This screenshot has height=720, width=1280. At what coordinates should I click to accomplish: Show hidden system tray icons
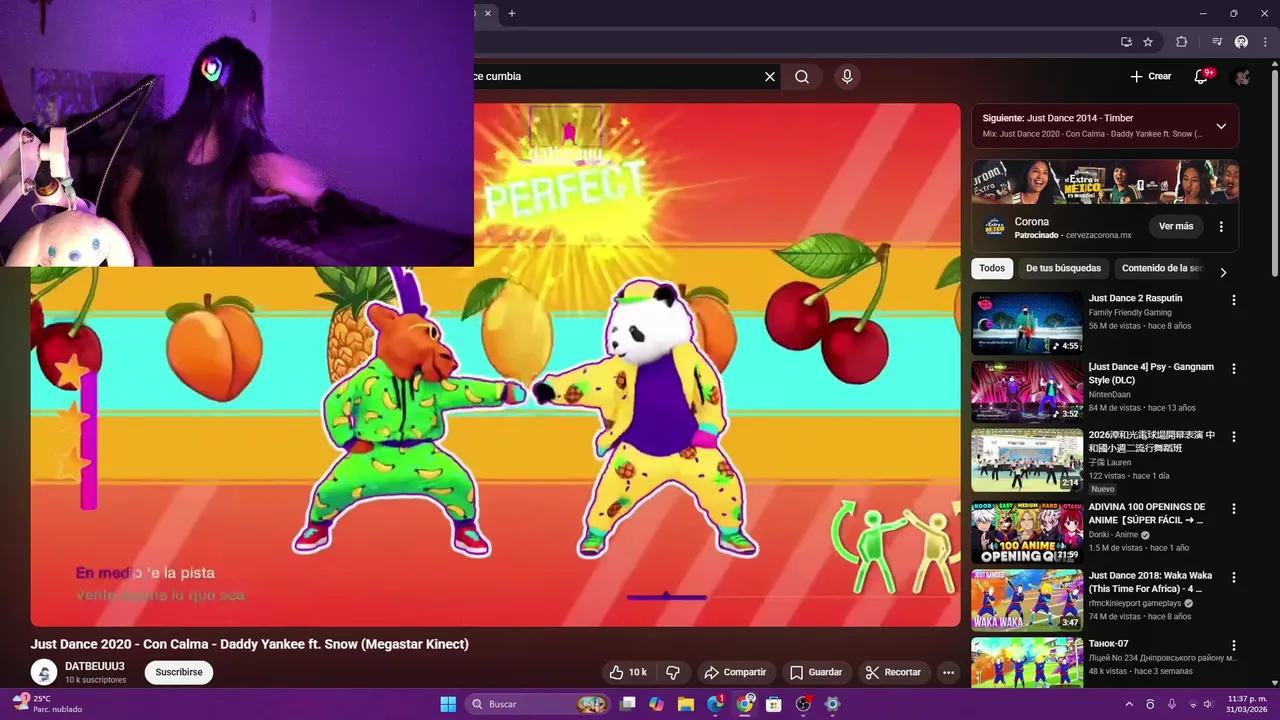[1129, 704]
